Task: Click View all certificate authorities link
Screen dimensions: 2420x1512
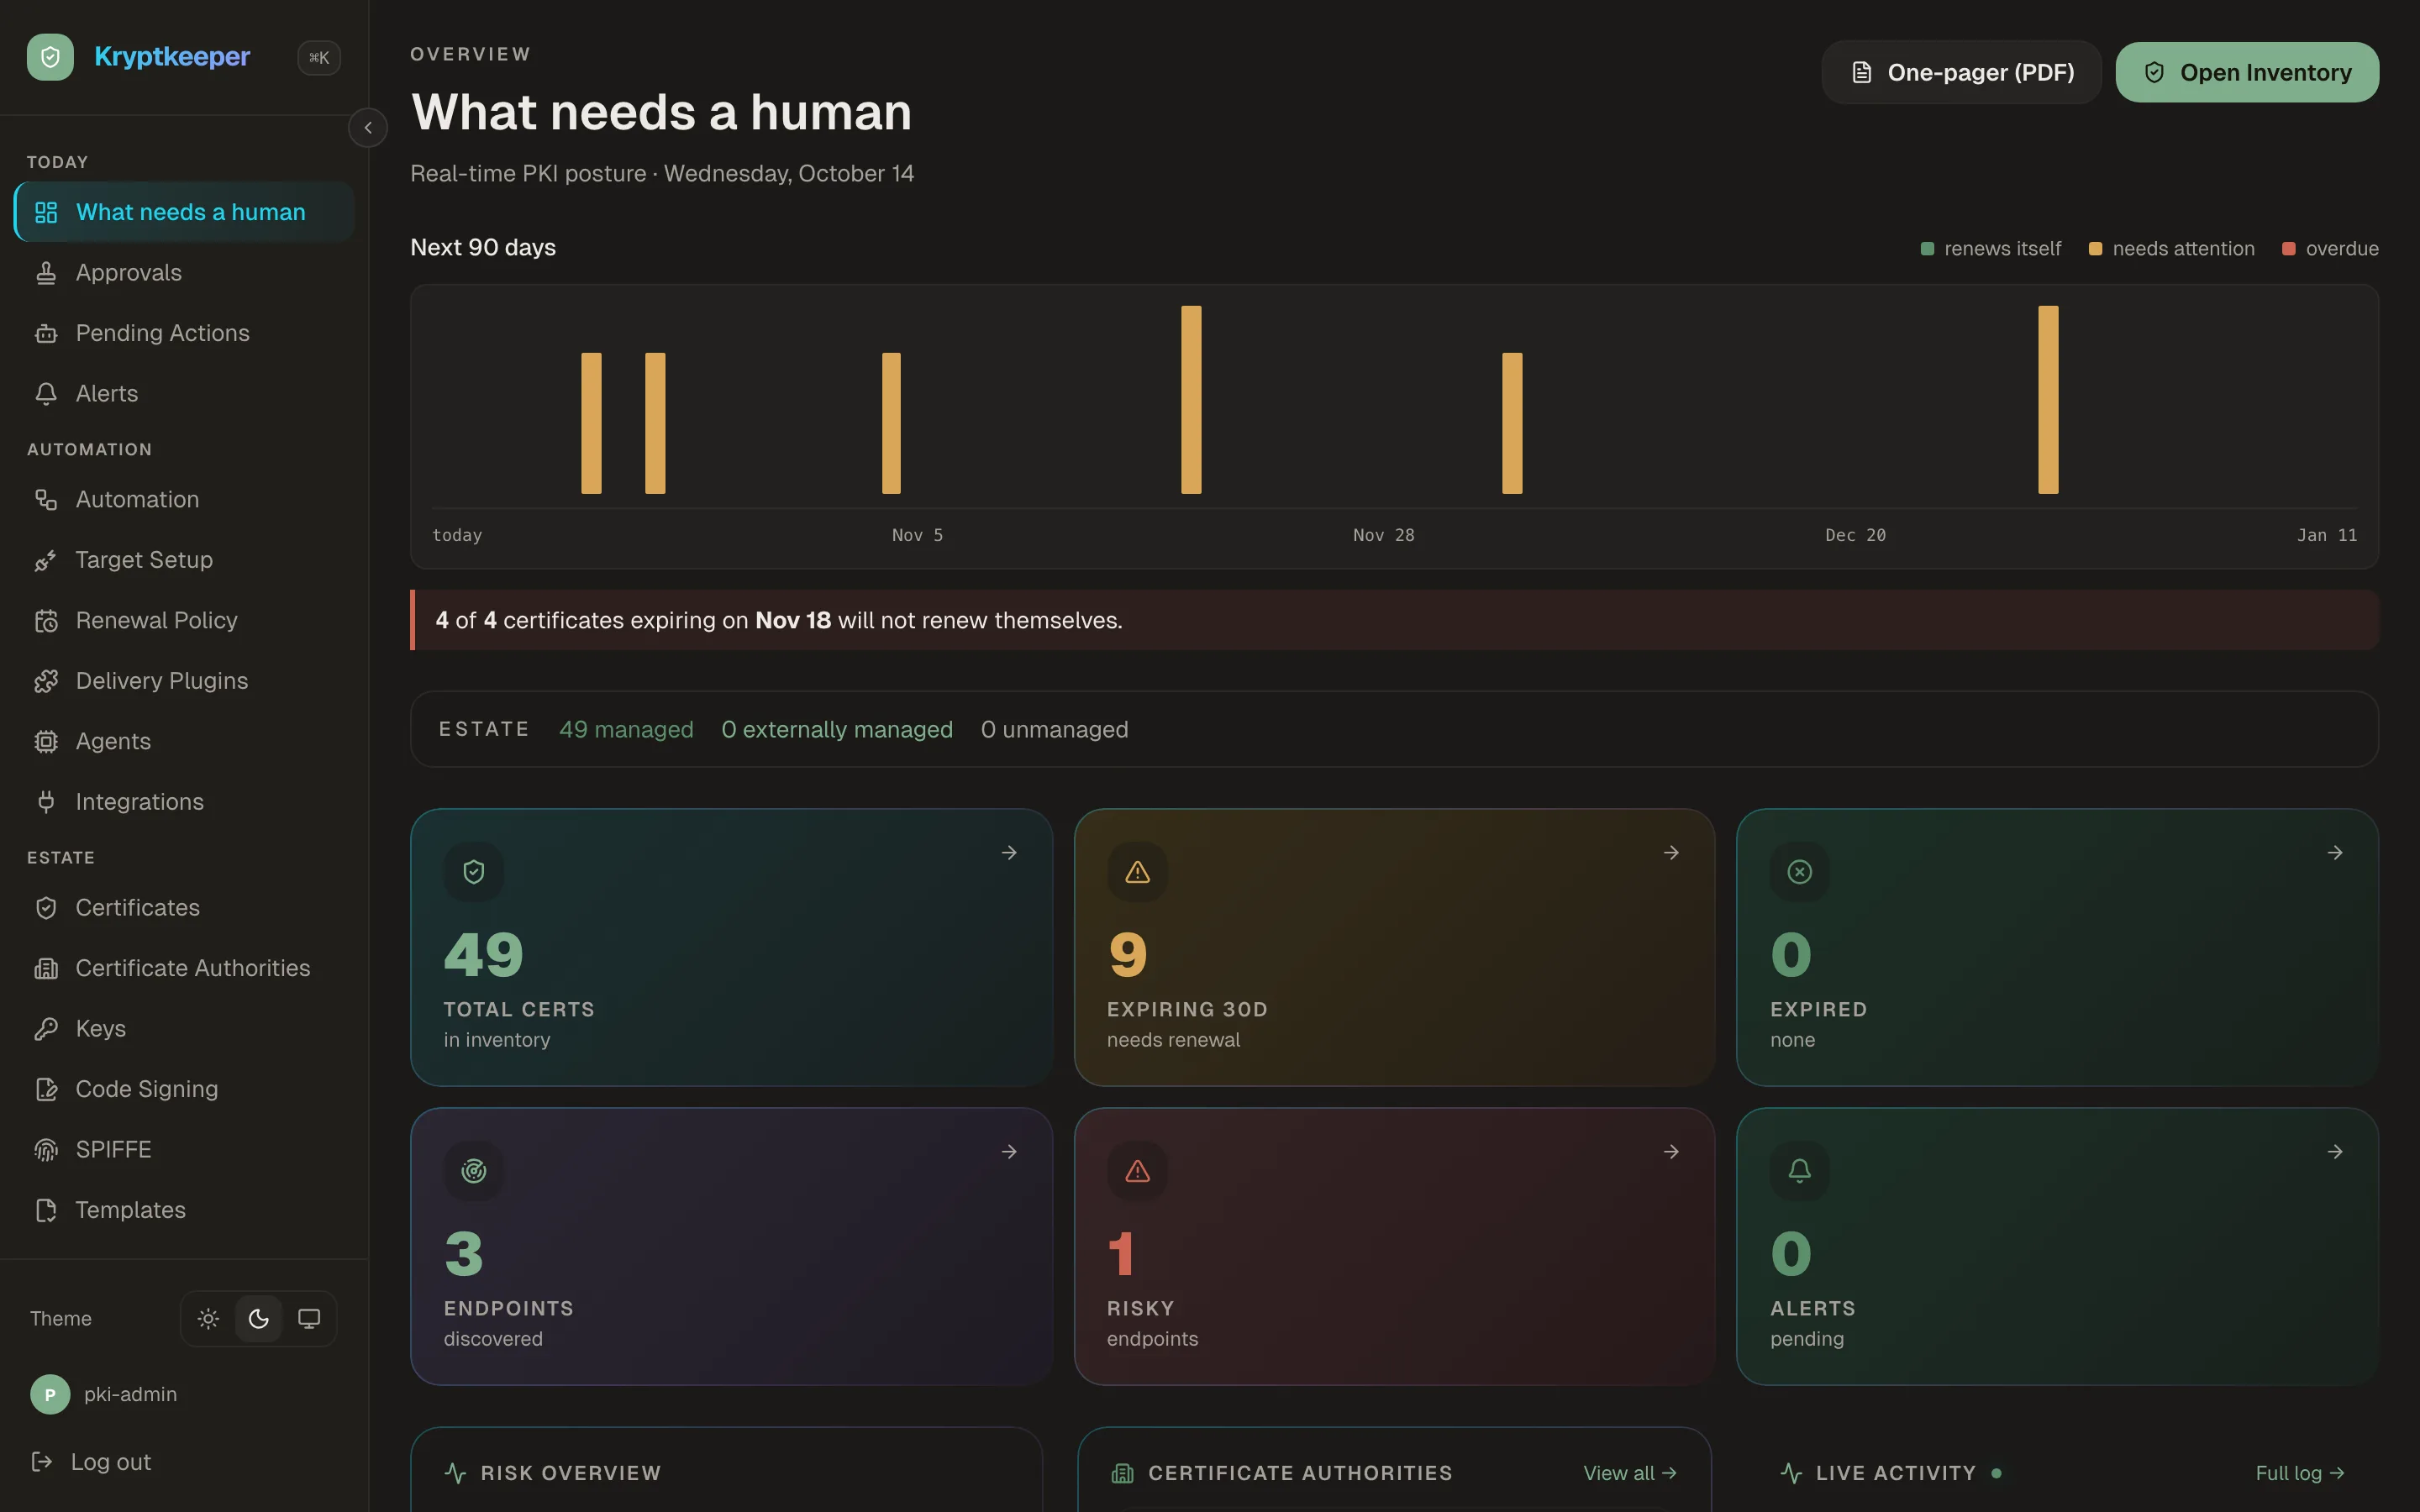Action: click(1630, 1473)
